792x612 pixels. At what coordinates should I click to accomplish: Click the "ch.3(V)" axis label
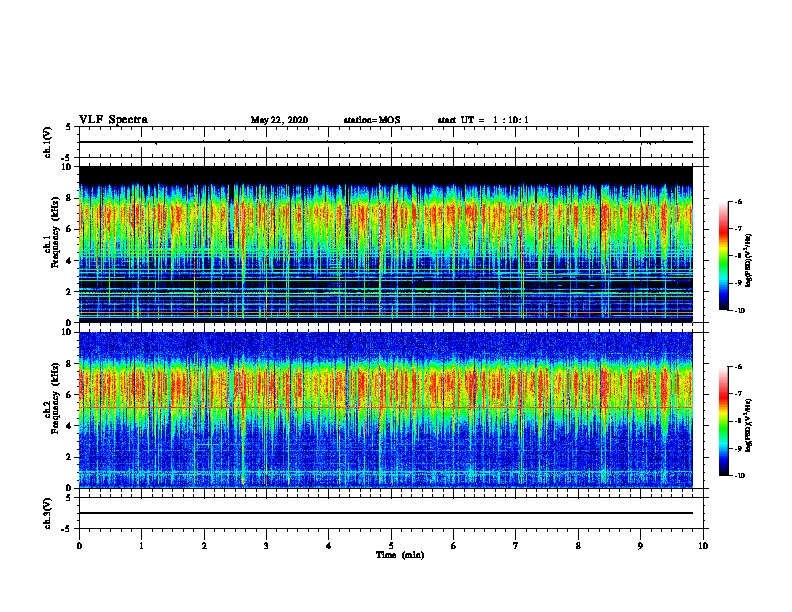tap(48, 513)
